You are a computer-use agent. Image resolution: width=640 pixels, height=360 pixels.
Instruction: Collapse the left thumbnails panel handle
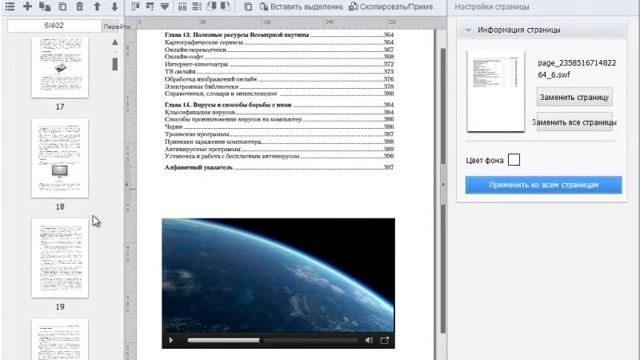[127, 184]
